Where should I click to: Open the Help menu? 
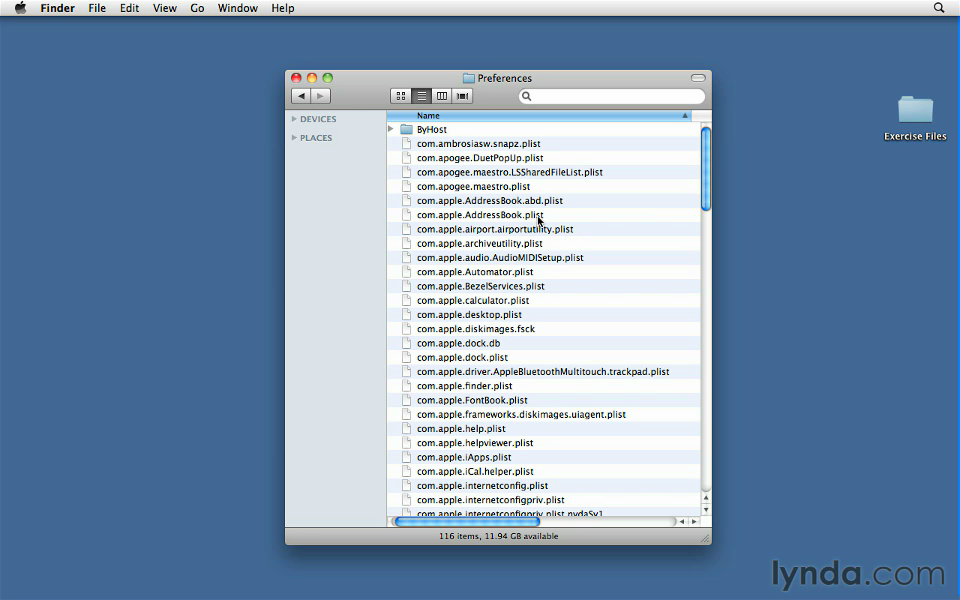click(x=283, y=8)
